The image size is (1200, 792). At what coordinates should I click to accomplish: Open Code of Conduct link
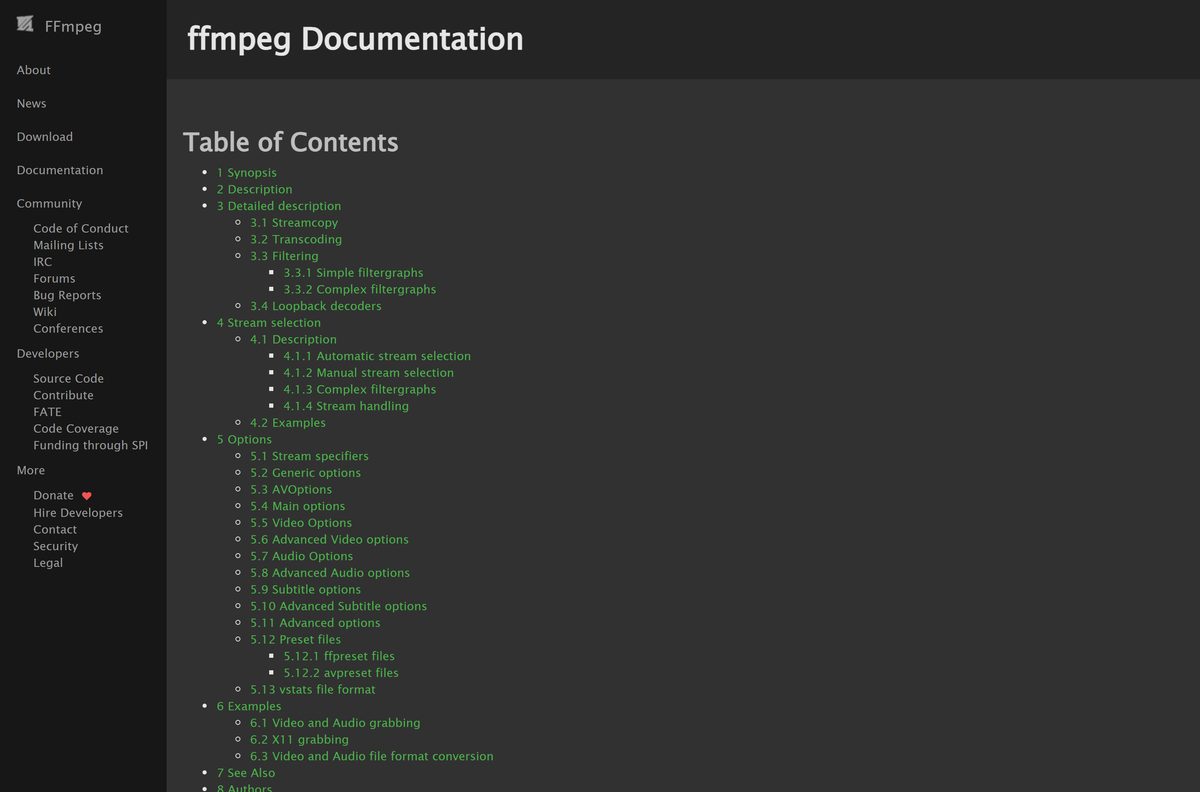point(81,228)
